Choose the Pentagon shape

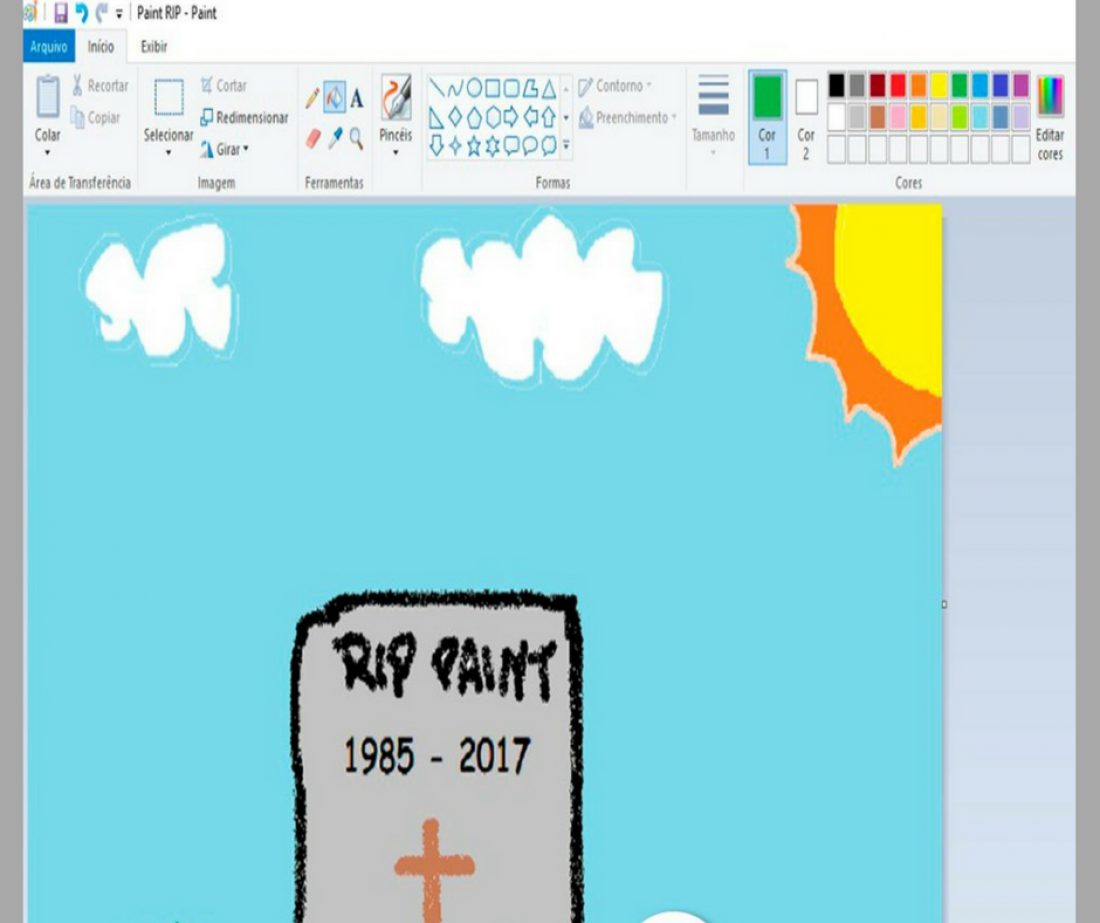(x=474, y=117)
